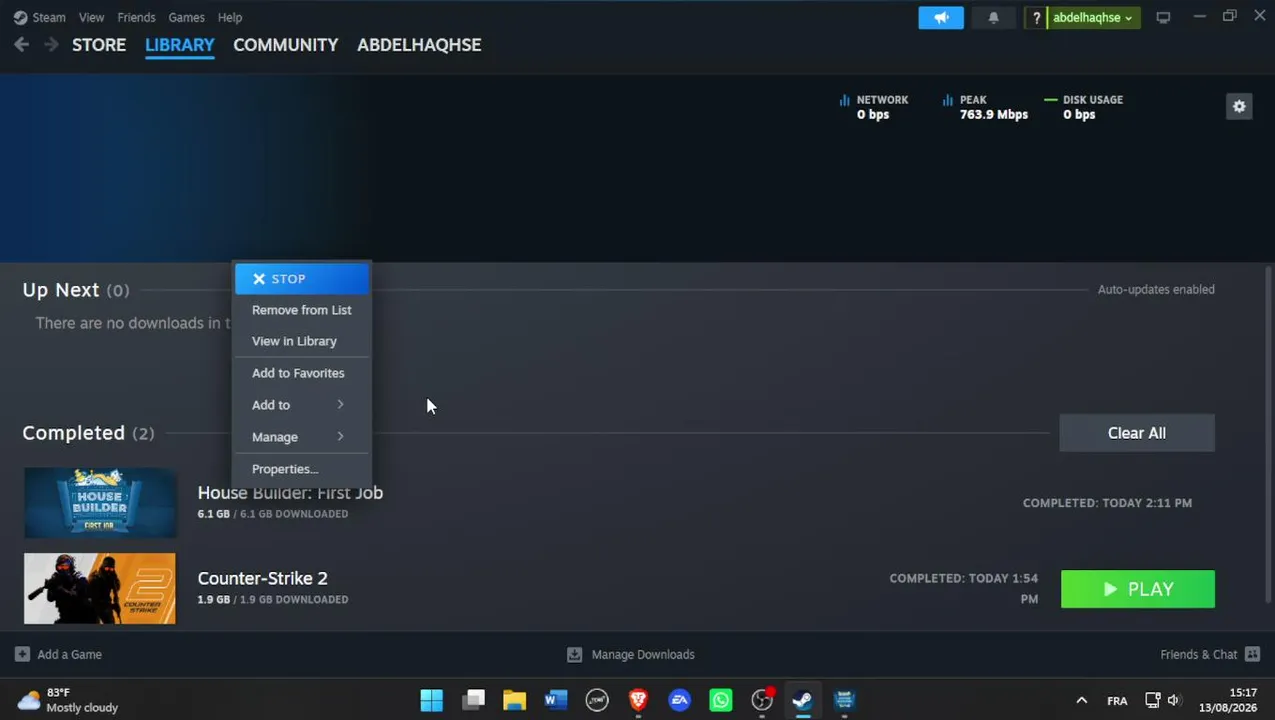
Task: Click the PEAK 763.9 Mbps stat
Action: pos(985,107)
